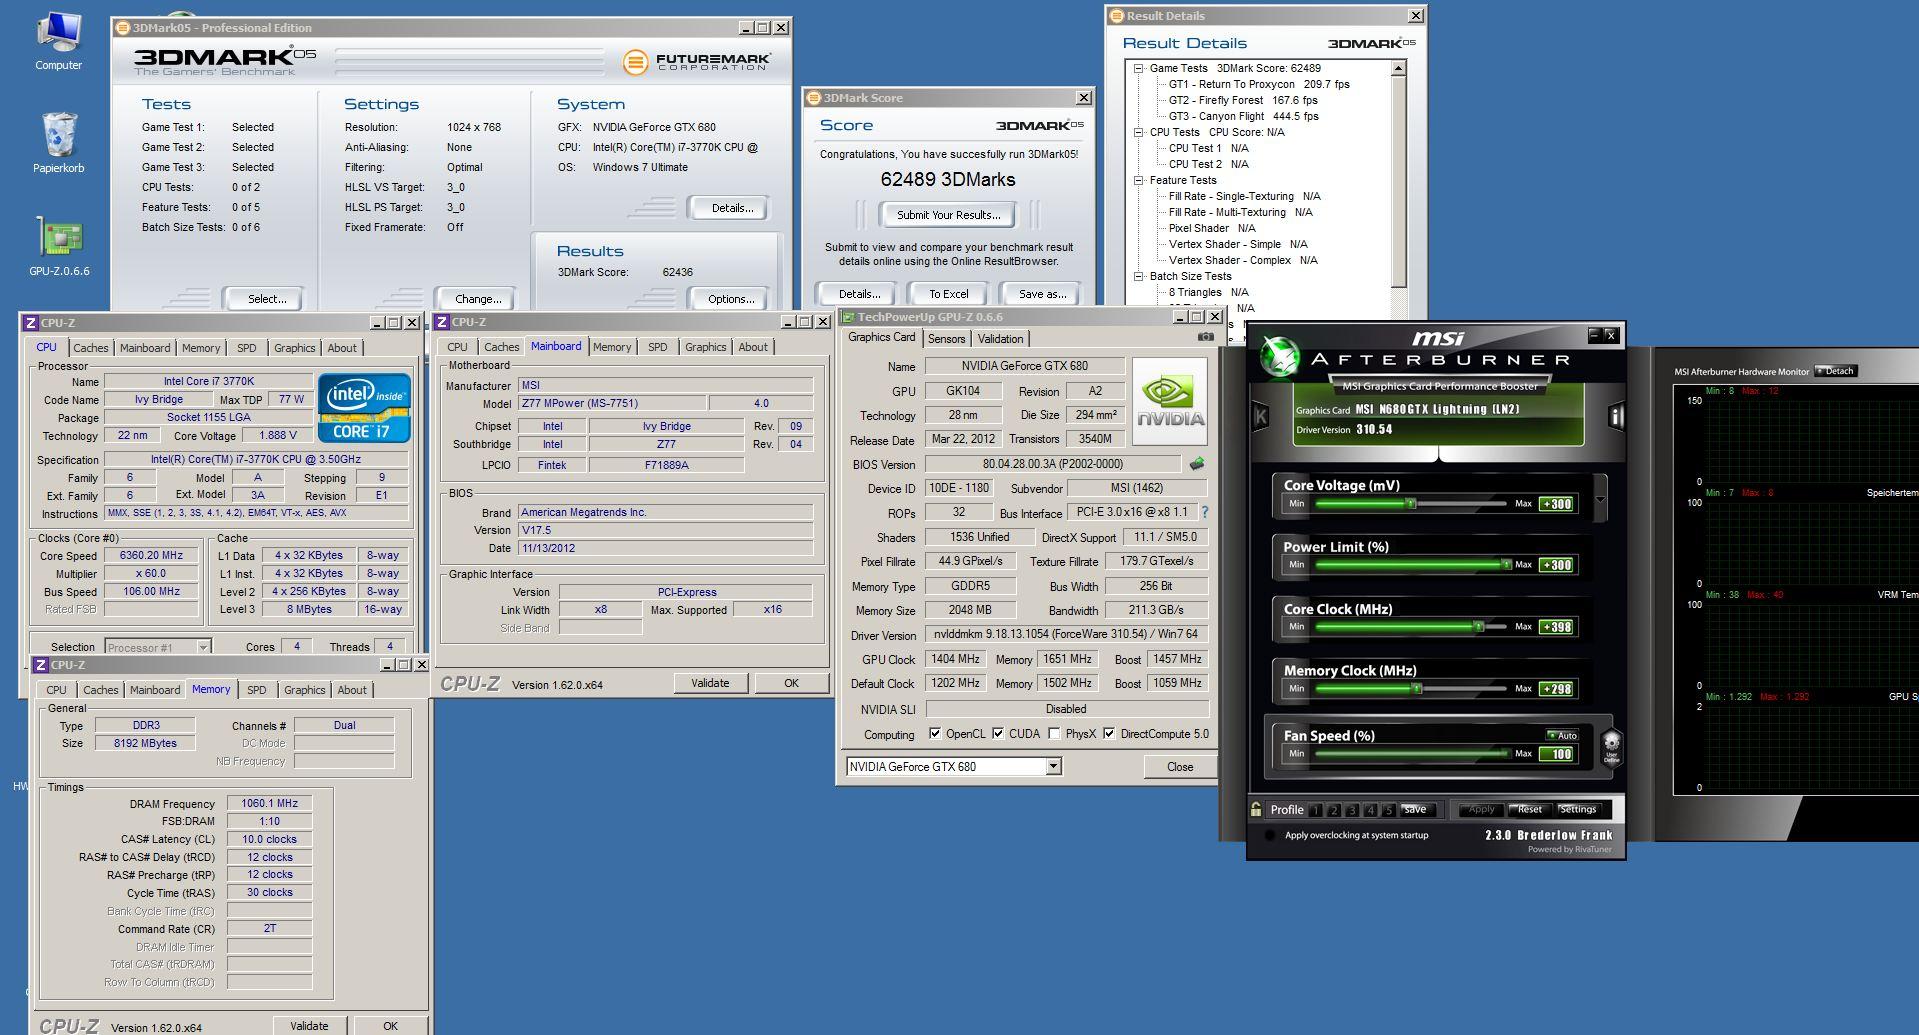The height and width of the screenshot is (1035, 1919).
Task: Click the NVIDIA logo in GPU-Z
Action: [1170, 401]
